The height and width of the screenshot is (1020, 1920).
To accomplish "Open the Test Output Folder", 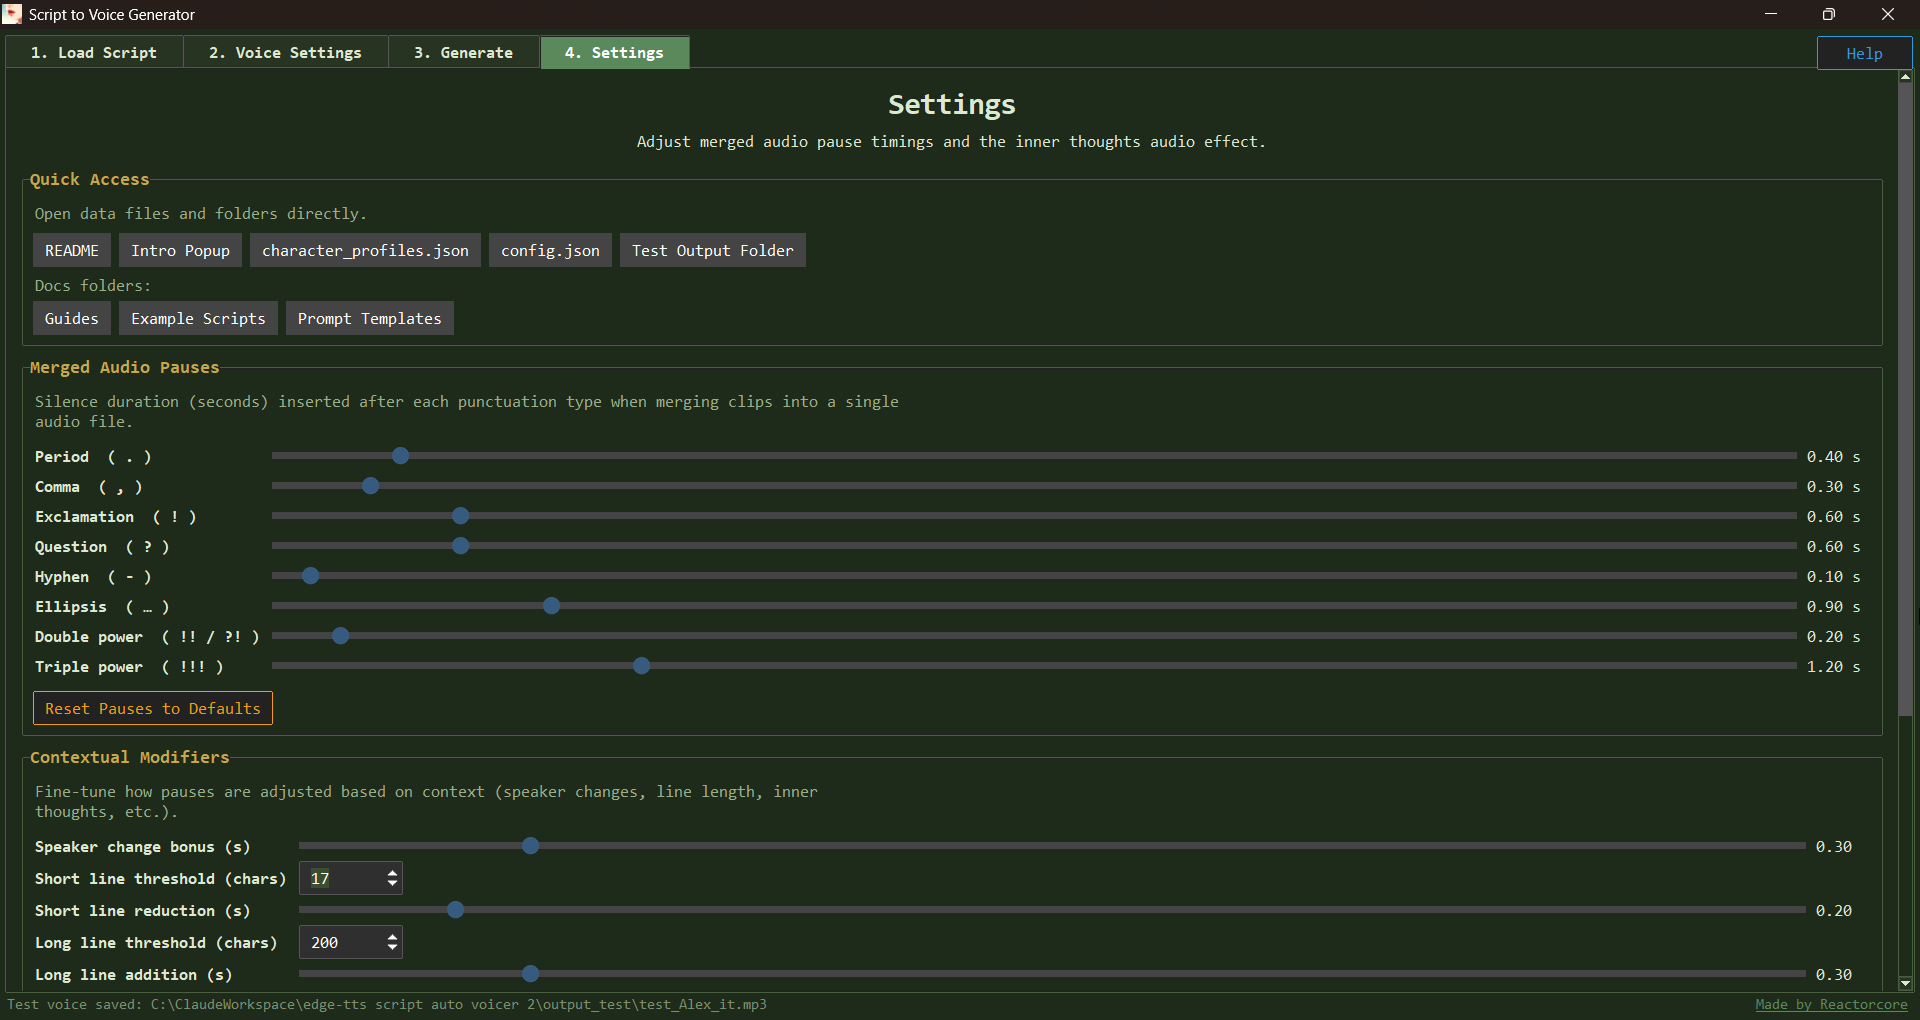I will 712,251.
